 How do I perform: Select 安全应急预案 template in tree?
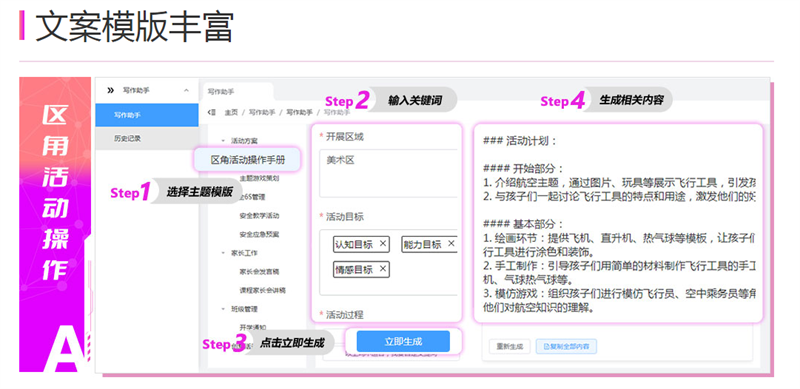259,234
